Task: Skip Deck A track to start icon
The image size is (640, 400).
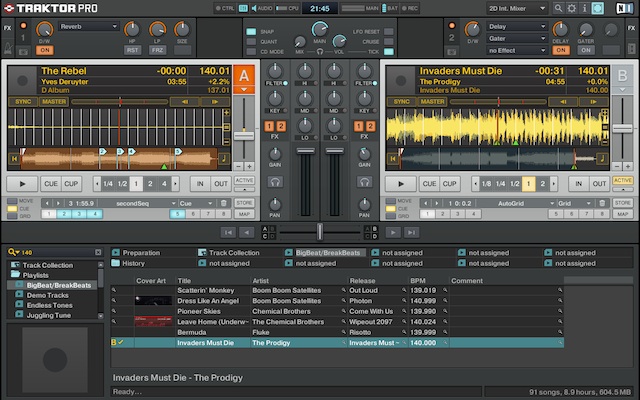Action: [x=14, y=158]
